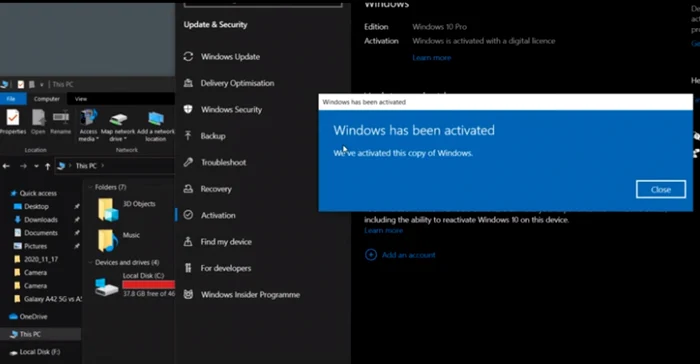This screenshot has width=700, height=364.
Task: Select OneDrive in the navigation pane
Action: point(33,317)
